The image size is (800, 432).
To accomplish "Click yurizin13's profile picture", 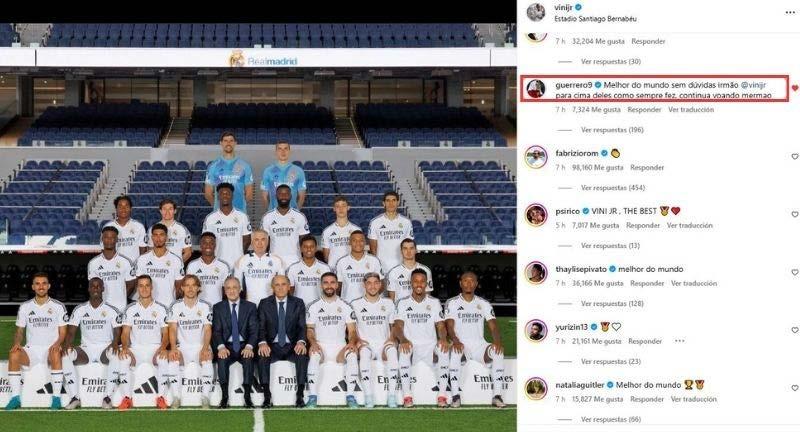I will point(536,331).
